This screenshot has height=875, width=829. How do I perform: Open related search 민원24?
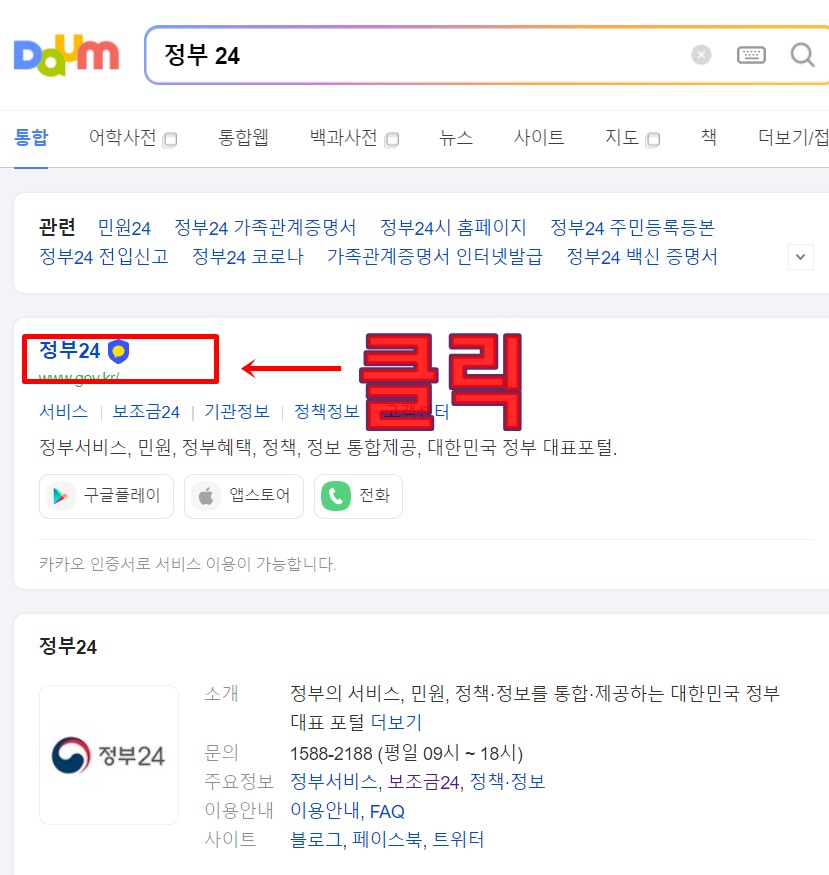[124, 228]
